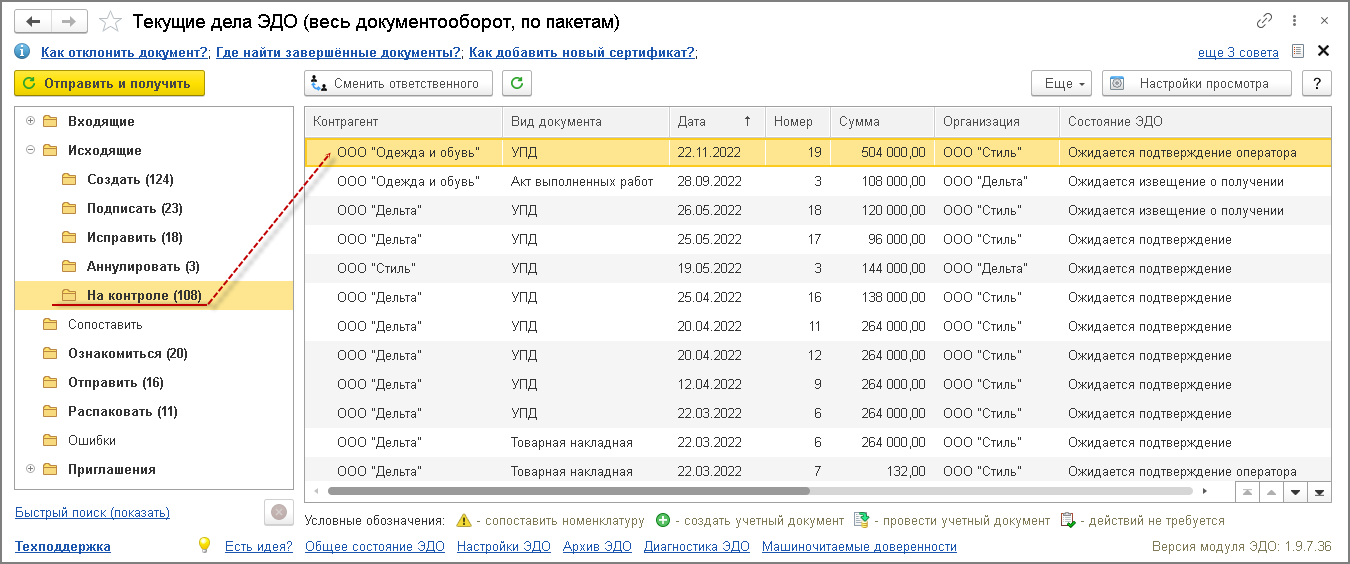
Task: Add page to favorites with star icon
Action: pyautogui.click(x=112, y=21)
